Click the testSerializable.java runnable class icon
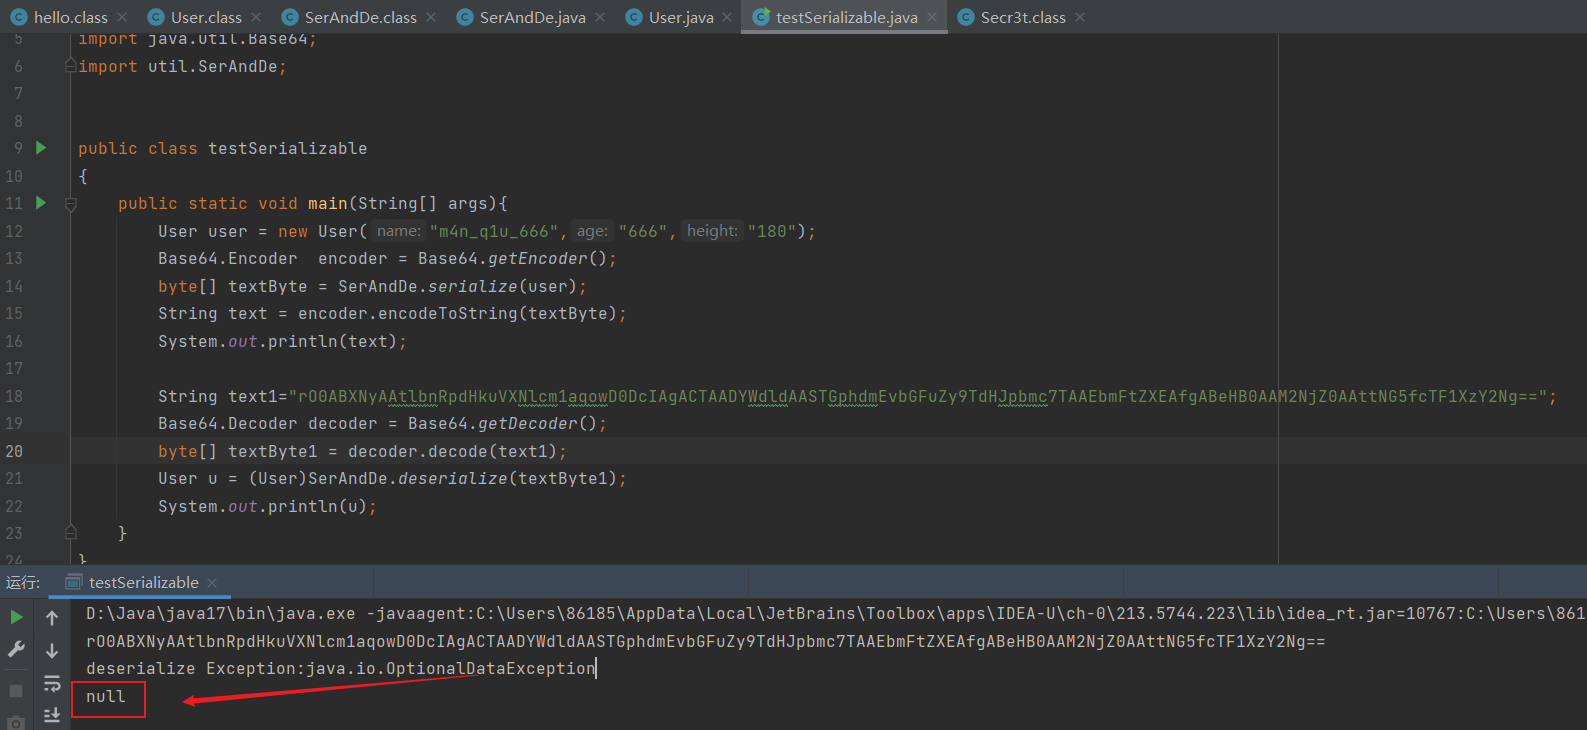 761,17
